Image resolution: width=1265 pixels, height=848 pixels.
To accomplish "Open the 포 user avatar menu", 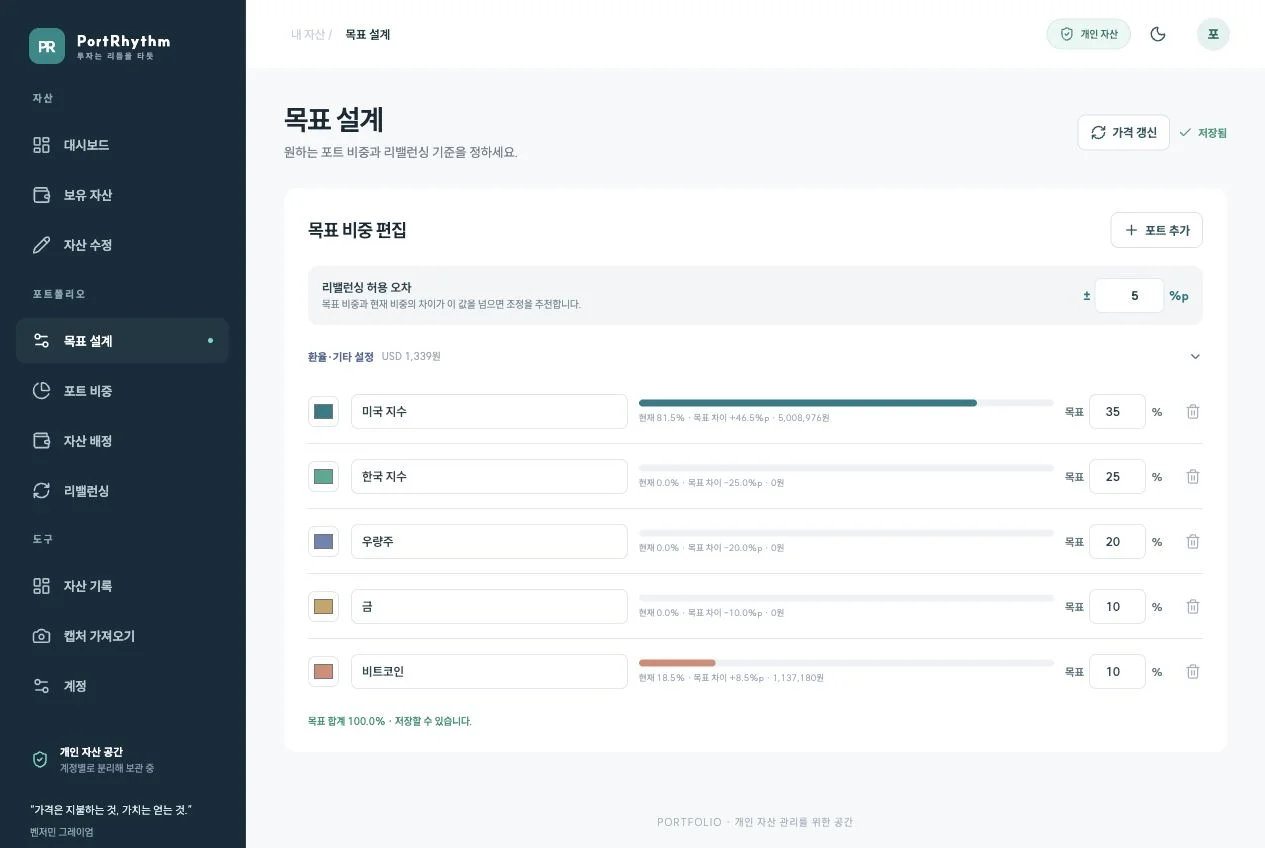I will click(1213, 34).
